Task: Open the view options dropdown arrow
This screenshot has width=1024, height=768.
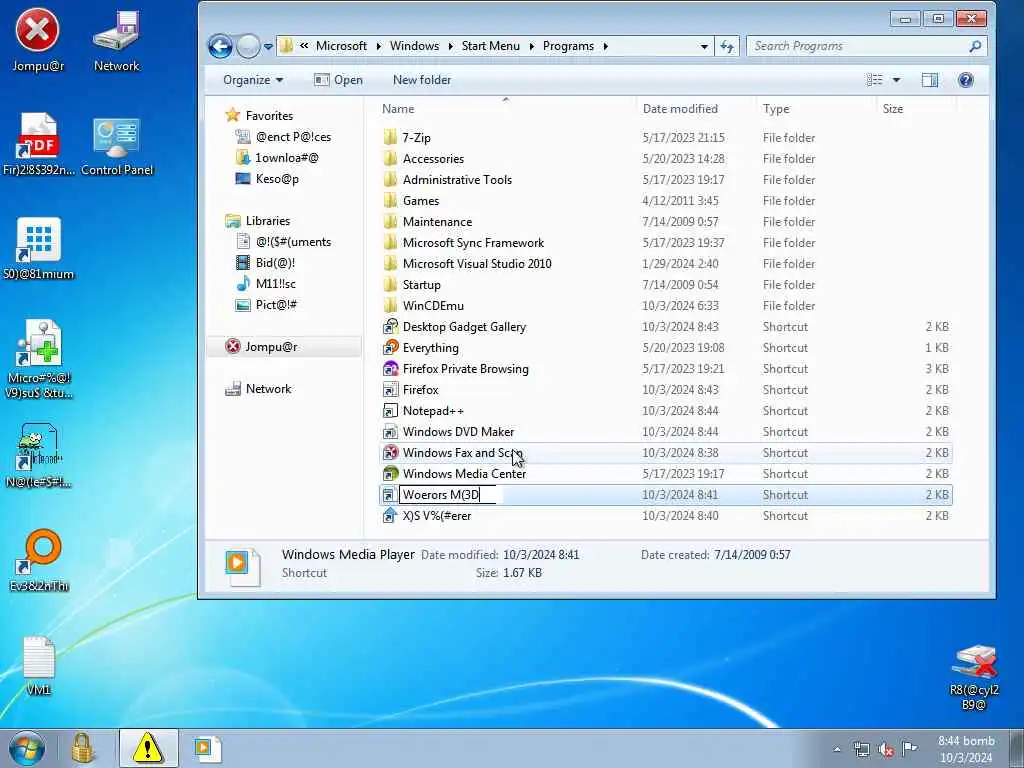Action: click(x=897, y=80)
